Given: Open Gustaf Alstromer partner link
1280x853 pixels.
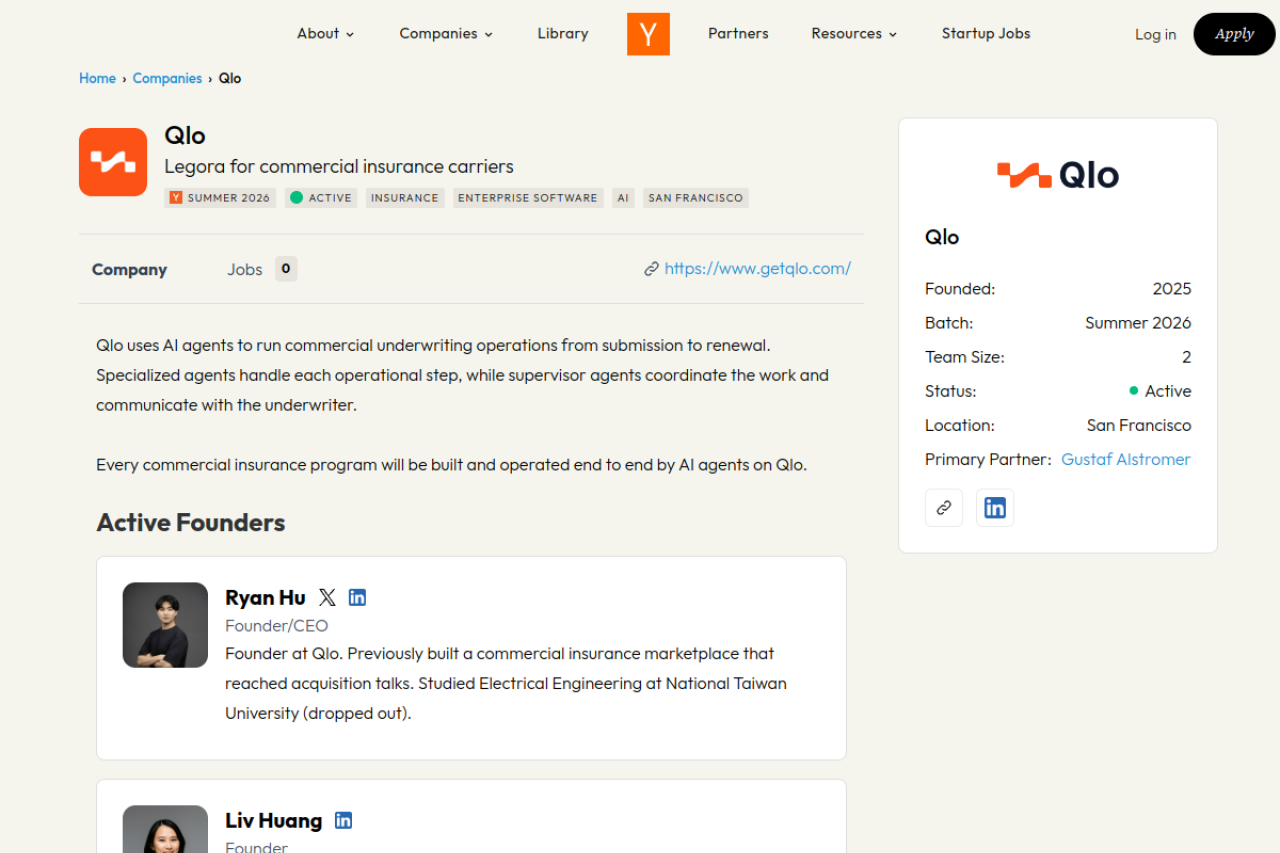Looking at the screenshot, I should coord(1126,460).
